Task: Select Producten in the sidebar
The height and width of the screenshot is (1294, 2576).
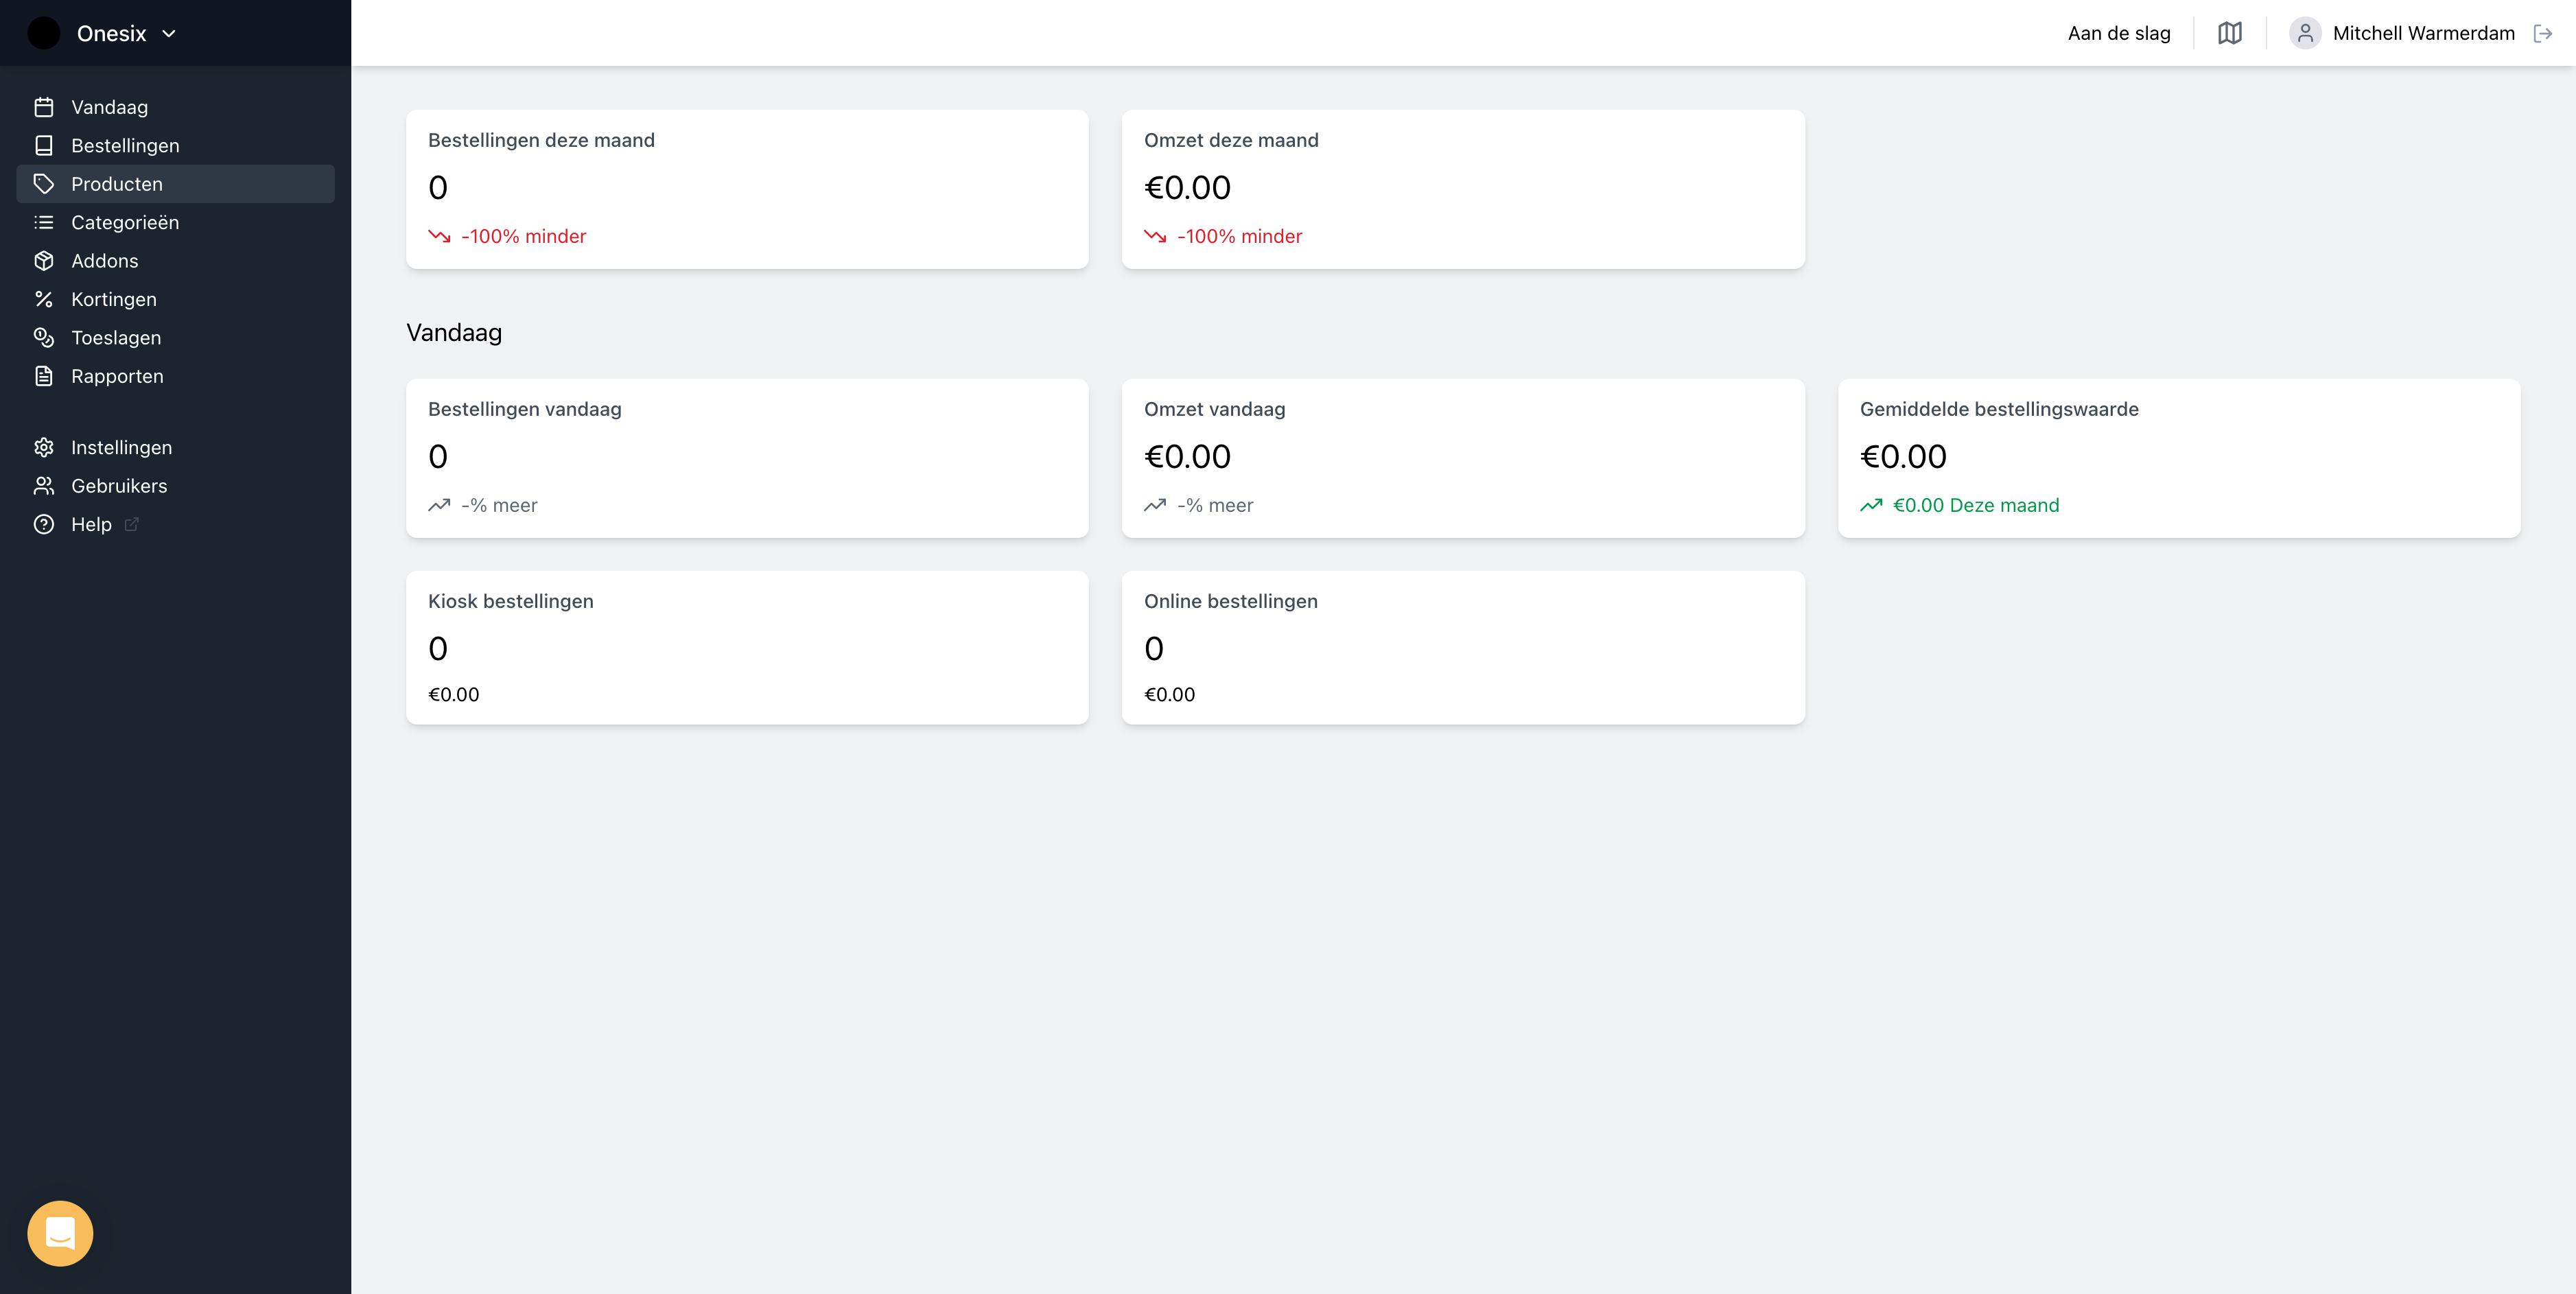Action: click(175, 184)
